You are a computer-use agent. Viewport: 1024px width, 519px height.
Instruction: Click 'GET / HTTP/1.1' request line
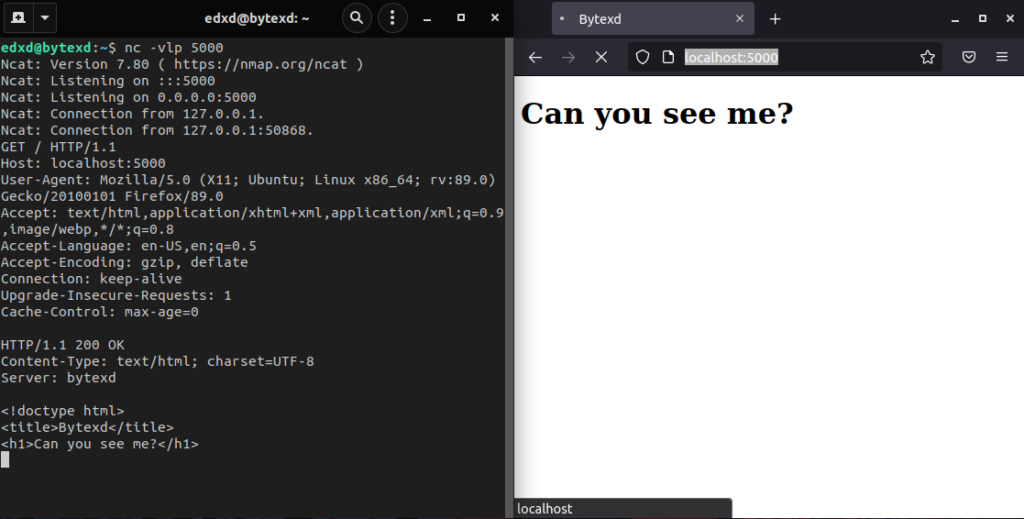58,147
